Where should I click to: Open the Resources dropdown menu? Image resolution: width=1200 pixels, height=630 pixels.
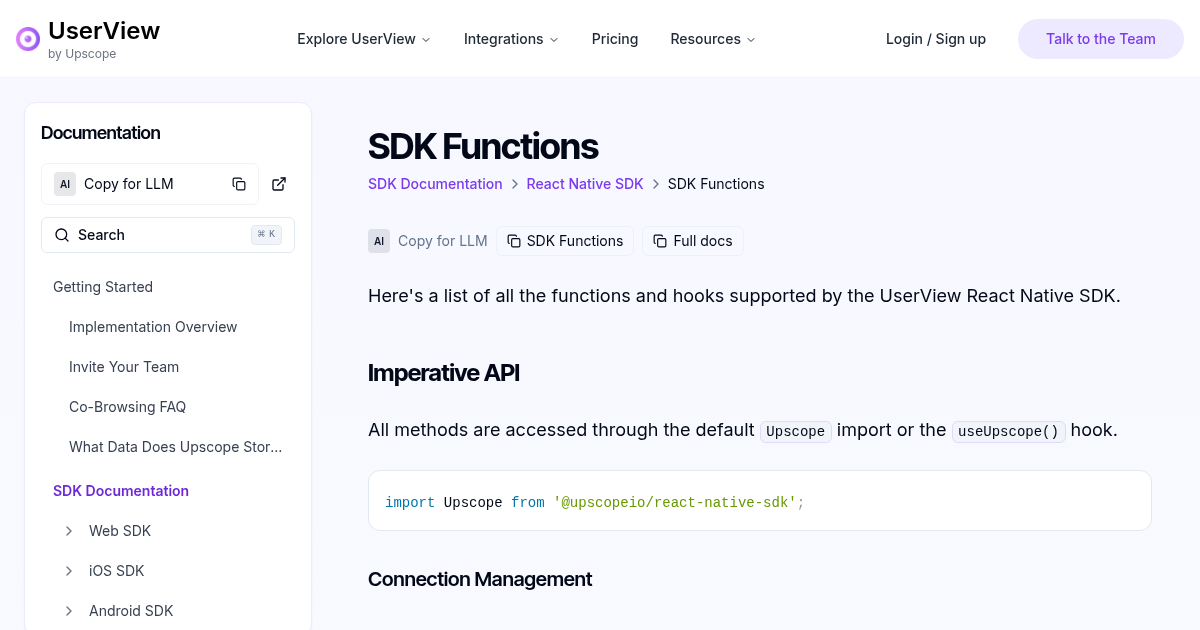point(713,39)
